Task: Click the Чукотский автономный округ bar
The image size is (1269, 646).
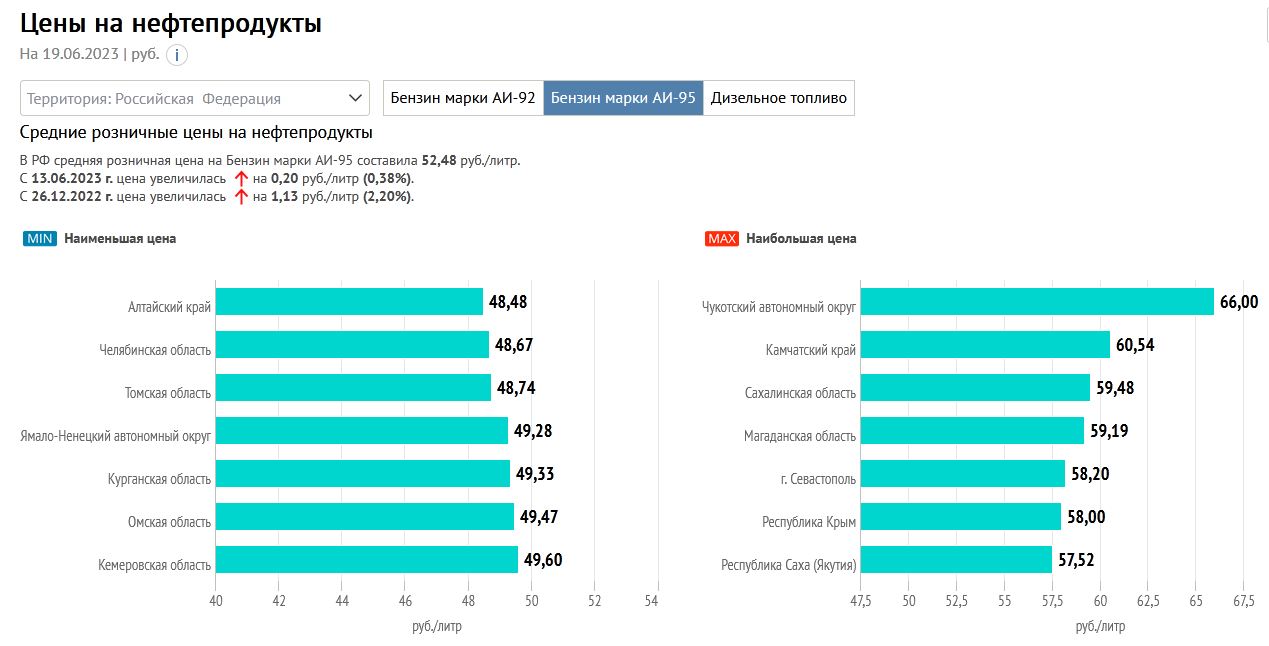Action: (1036, 302)
